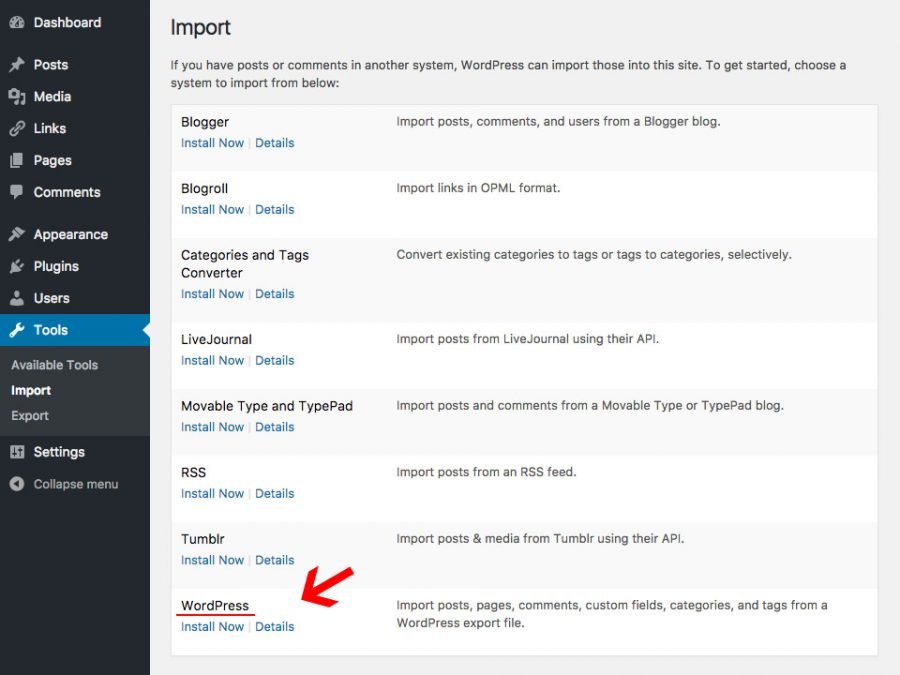
Task: Open the Settings menu label
Action: click(59, 452)
